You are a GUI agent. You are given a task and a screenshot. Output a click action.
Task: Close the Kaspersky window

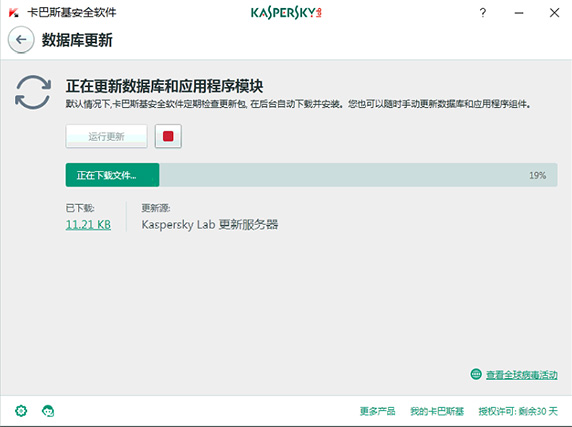click(x=554, y=13)
